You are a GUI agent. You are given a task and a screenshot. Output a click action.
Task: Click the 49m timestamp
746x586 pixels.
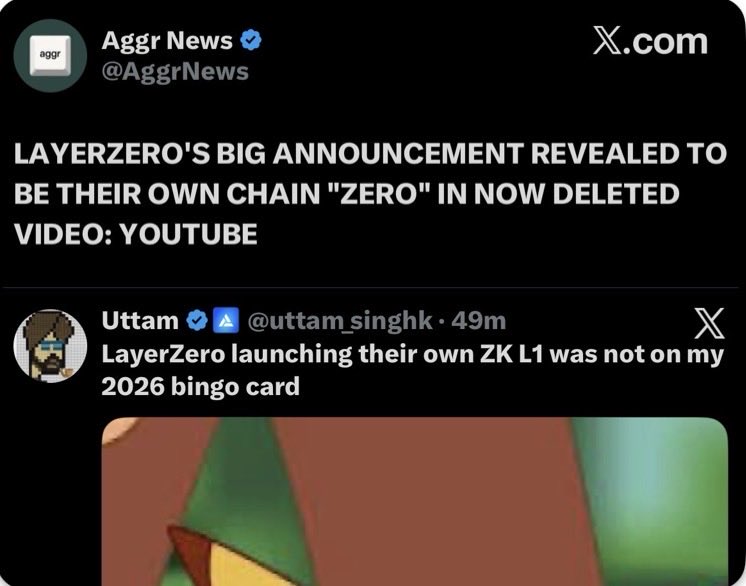(x=479, y=321)
